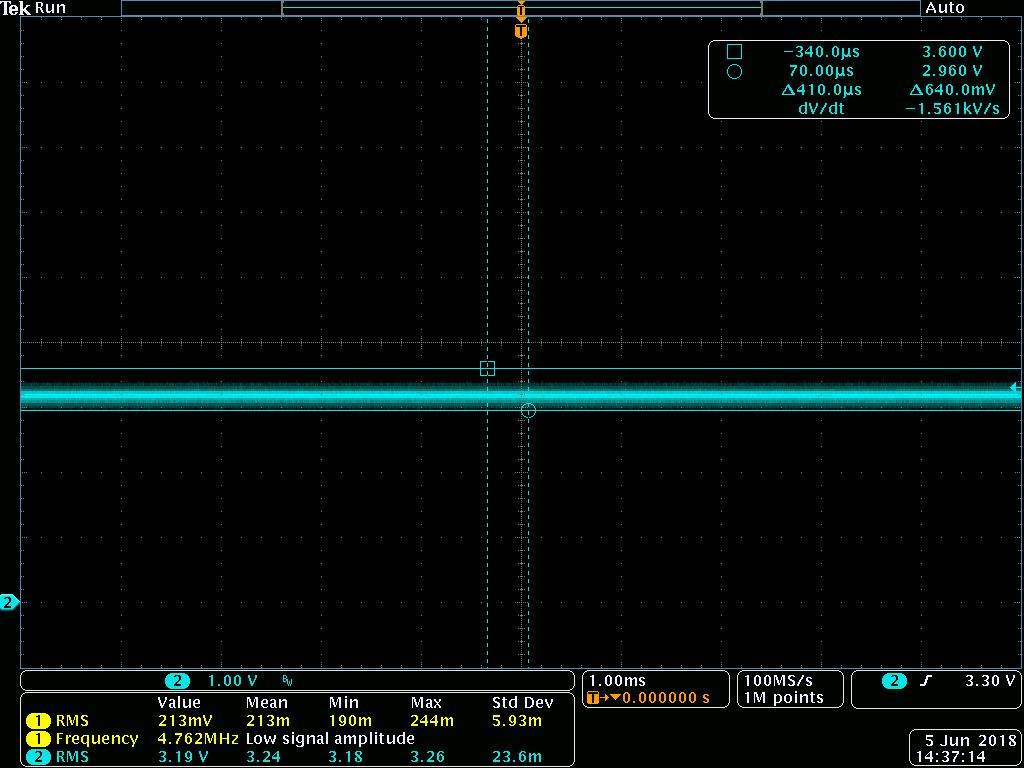This screenshot has height=768, width=1024.
Task: Click the Min column header
Action: [x=343, y=703]
